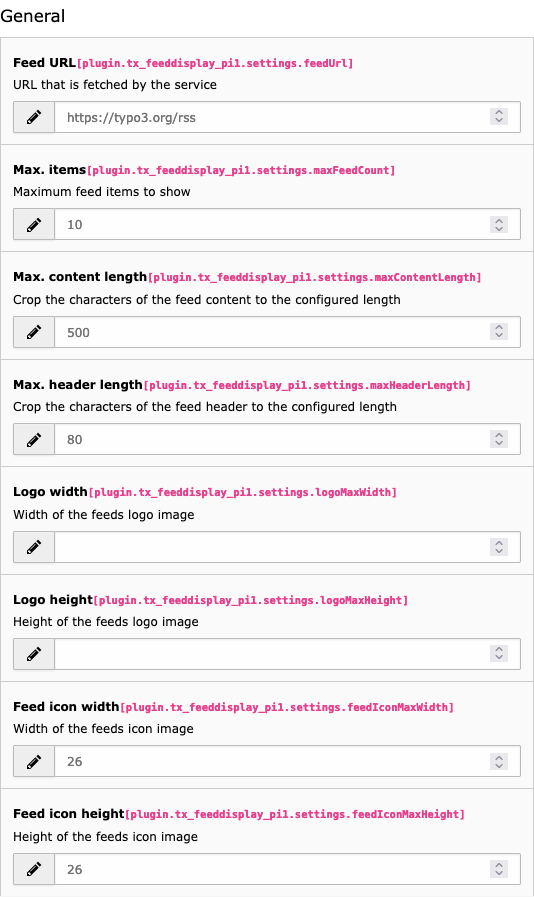
Task: Click the Logo height pencil edit icon
Action: tap(34, 654)
